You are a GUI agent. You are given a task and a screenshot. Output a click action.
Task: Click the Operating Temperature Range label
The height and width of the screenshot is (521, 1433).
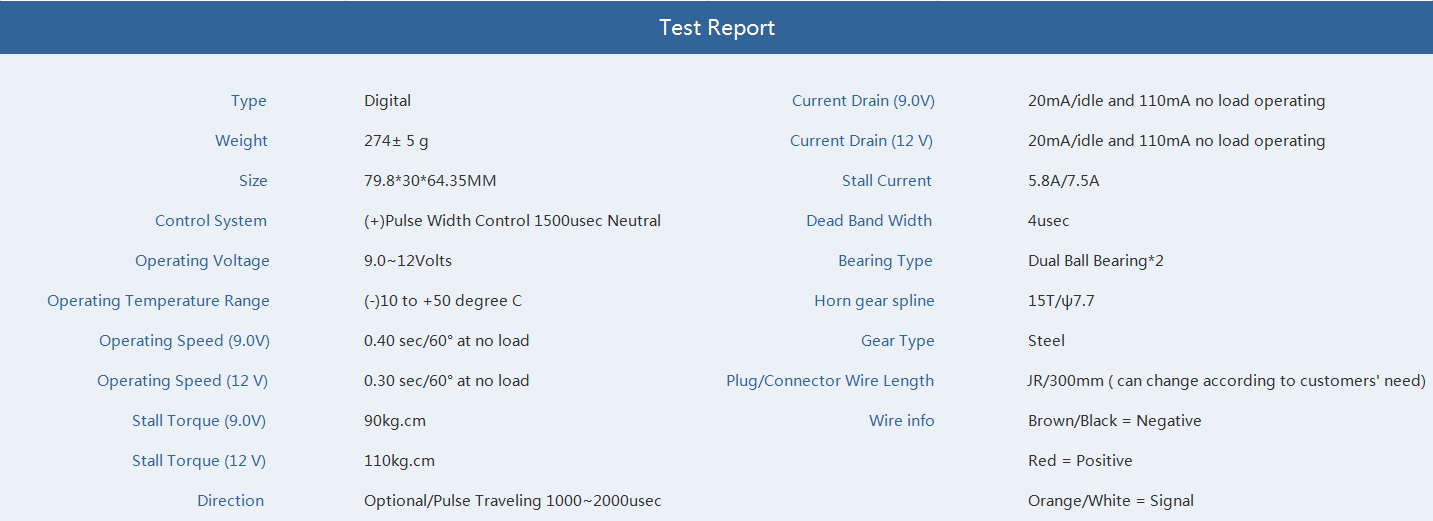pyautogui.click(x=158, y=301)
